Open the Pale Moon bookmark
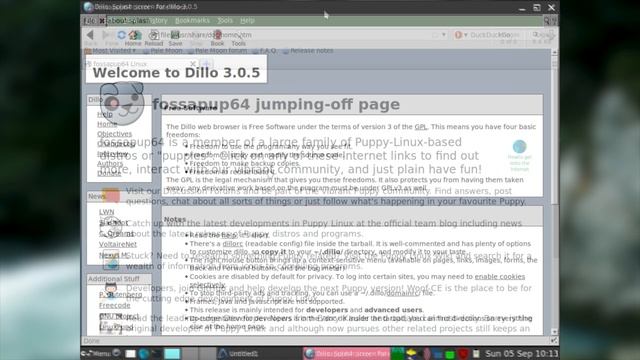640x360 pixels. click(x=163, y=51)
